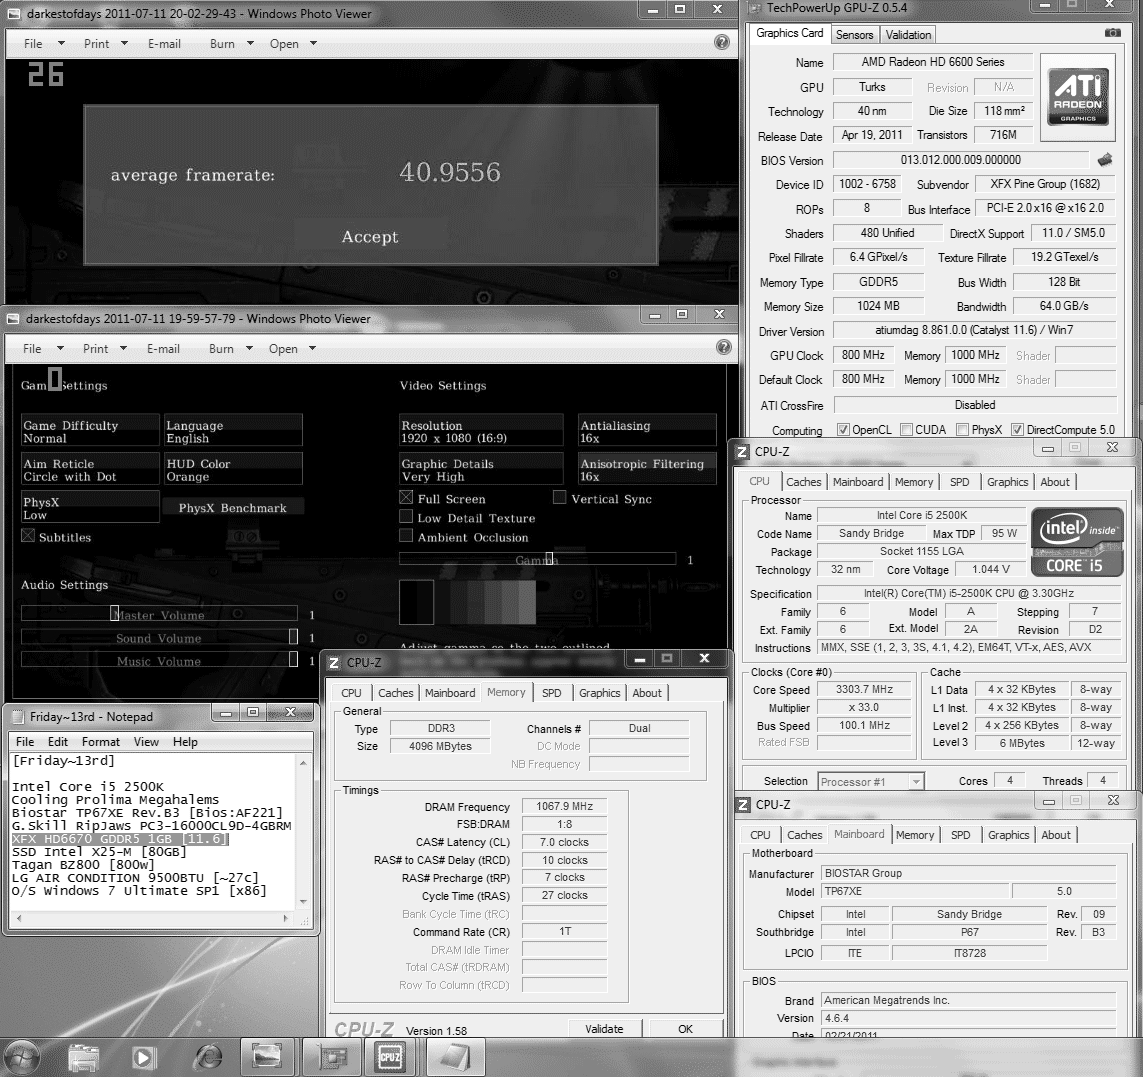Viewport: 1143px width, 1077px height.
Task: Adjust Gamma slider handle
Action: point(550,559)
